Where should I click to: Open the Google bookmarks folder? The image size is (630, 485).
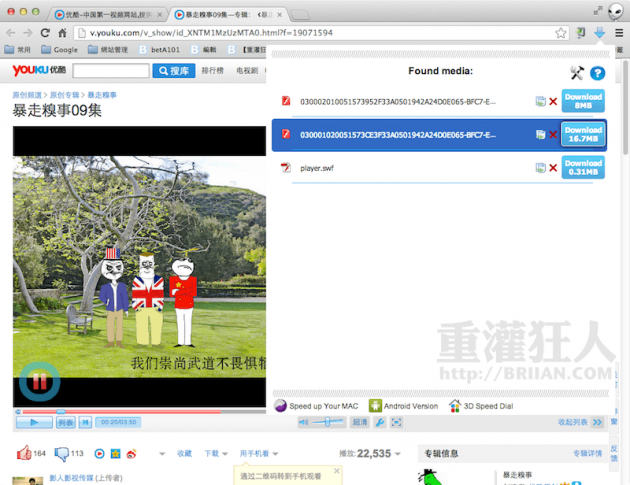(x=59, y=50)
